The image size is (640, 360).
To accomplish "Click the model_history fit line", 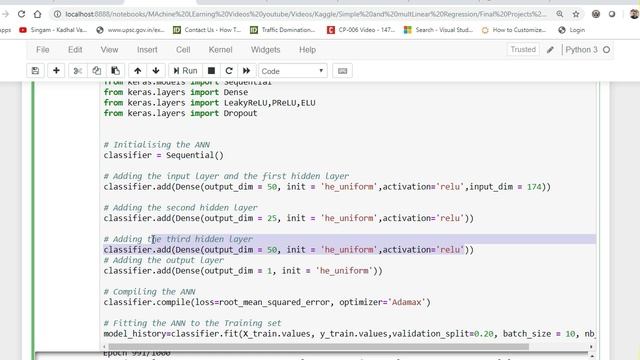I will coord(349,333).
